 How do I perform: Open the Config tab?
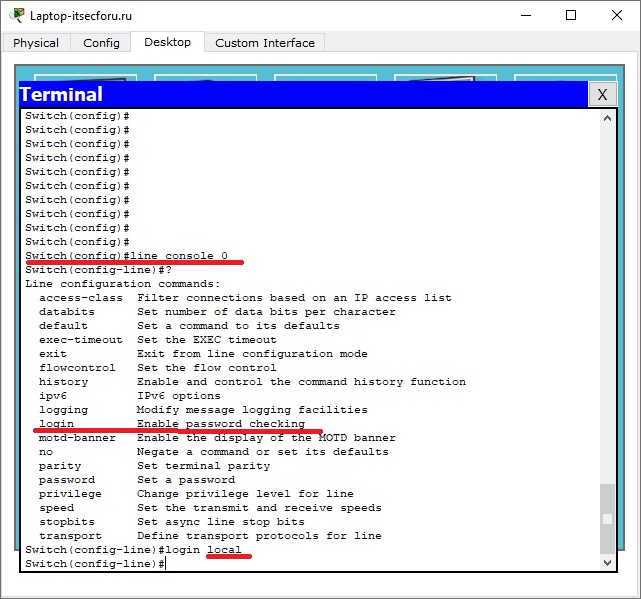tap(101, 43)
